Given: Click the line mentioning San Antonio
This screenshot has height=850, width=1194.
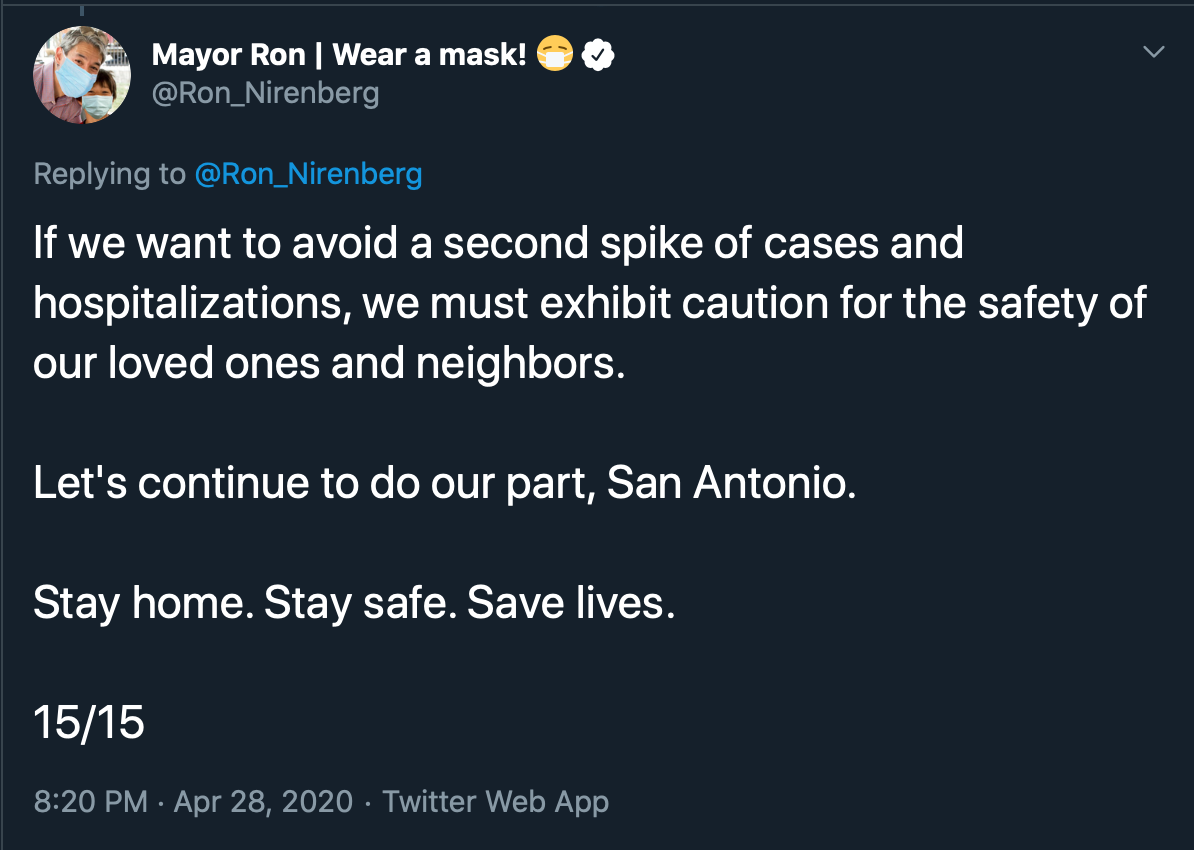Looking at the screenshot, I should coord(444,483).
